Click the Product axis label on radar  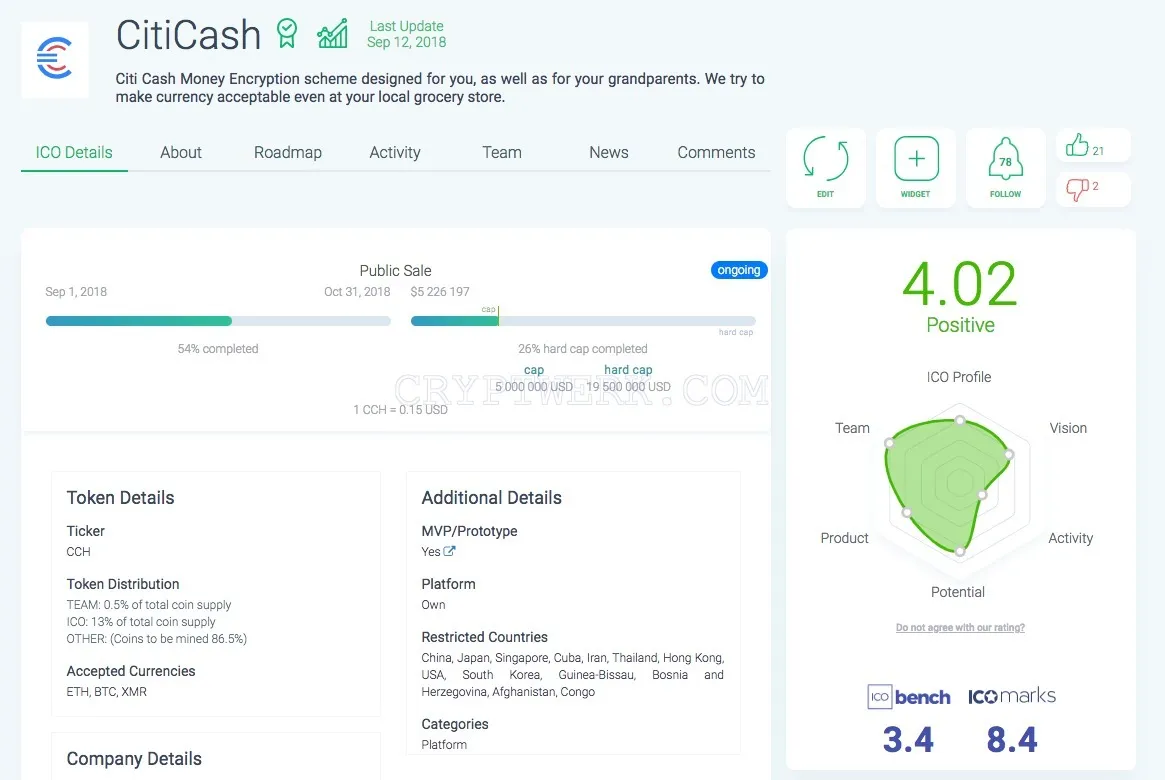[844, 538]
